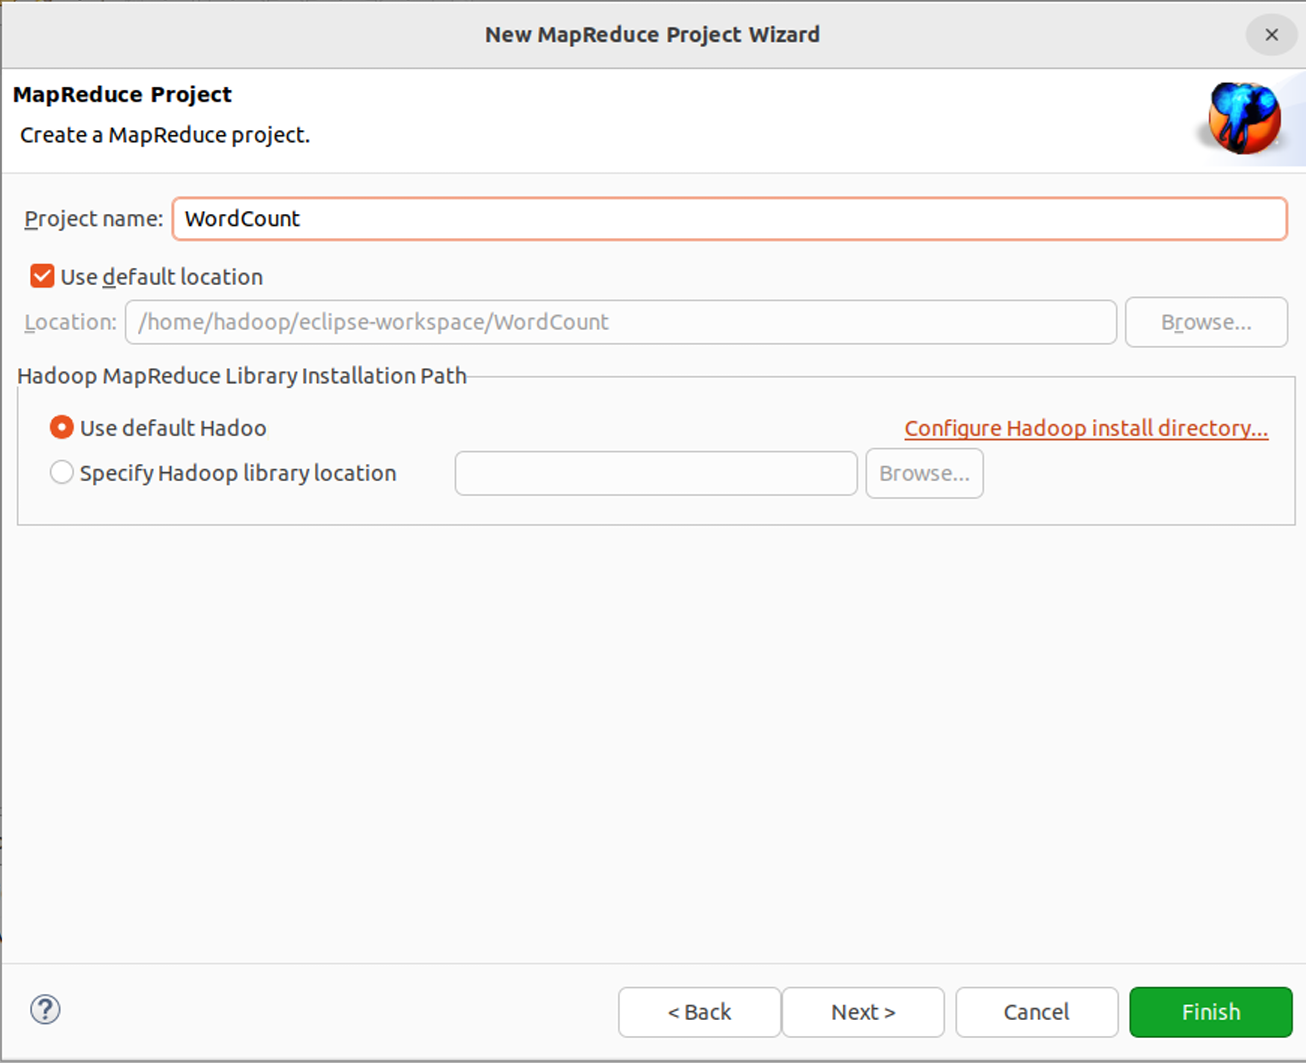Click the MapReduce Project heading
This screenshot has height=1063, width=1306.
pos(122,95)
